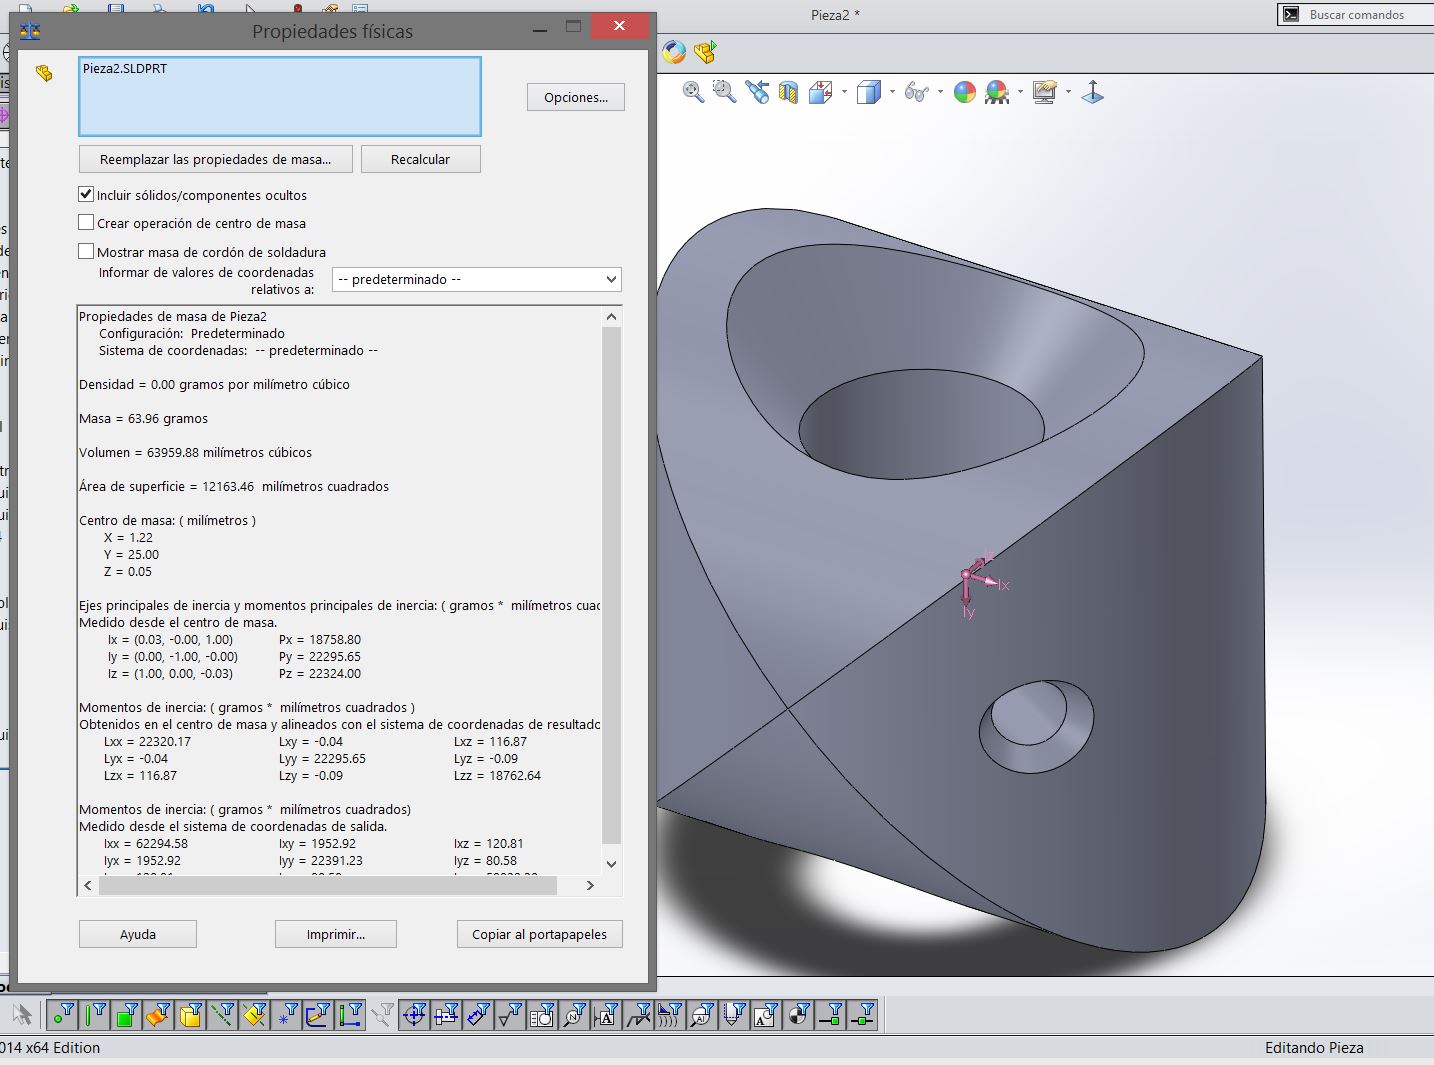Click the Opciones... button

576,97
